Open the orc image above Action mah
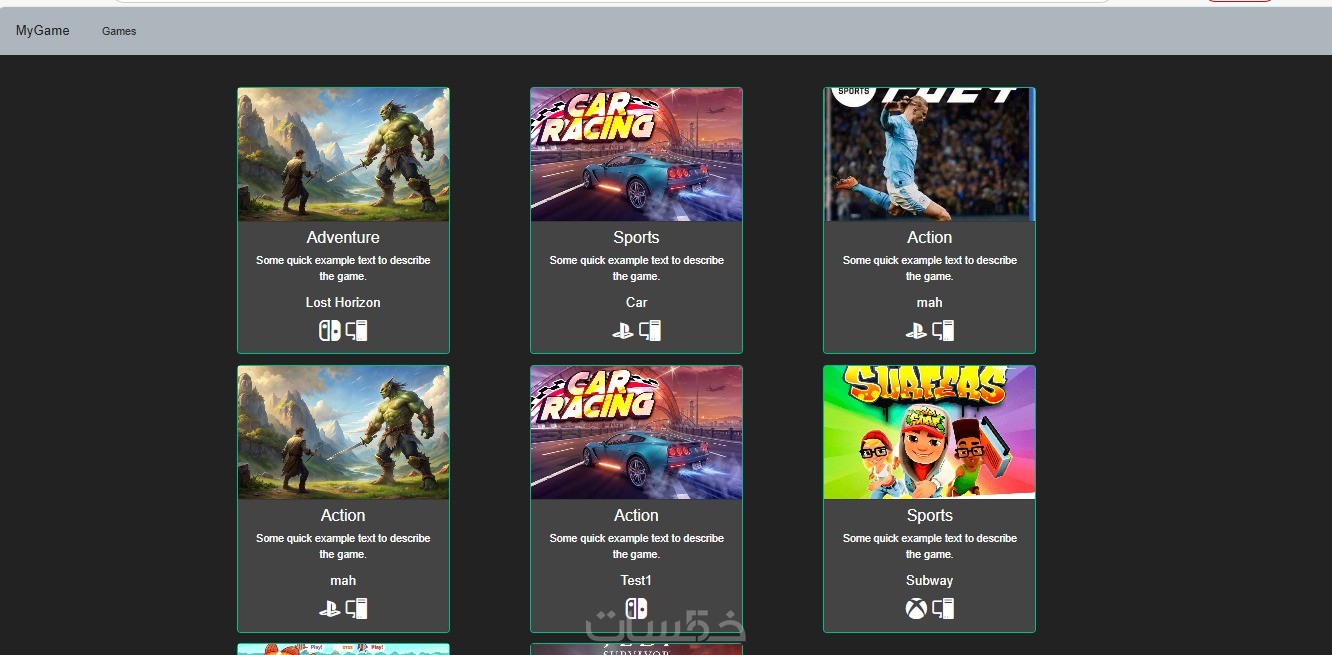This screenshot has width=1332, height=655. click(x=343, y=432)
